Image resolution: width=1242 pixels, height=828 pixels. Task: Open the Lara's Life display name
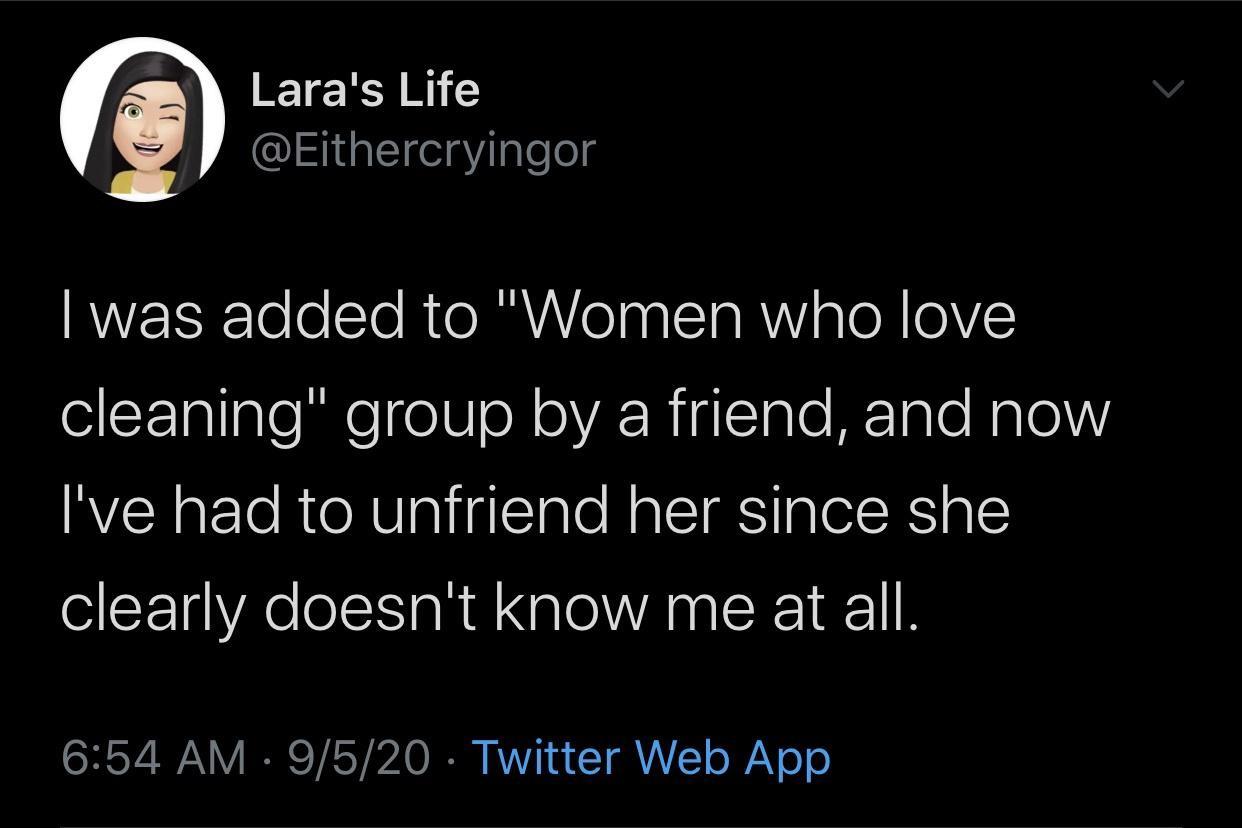(365, 90)
